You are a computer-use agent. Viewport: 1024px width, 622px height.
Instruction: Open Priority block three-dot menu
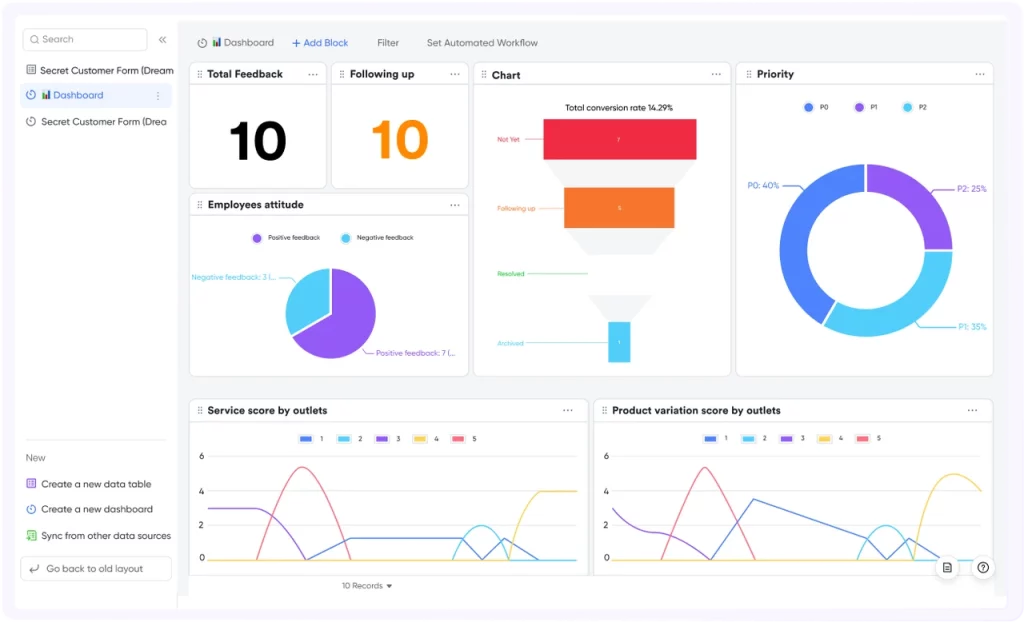click(x=980, y=74)
